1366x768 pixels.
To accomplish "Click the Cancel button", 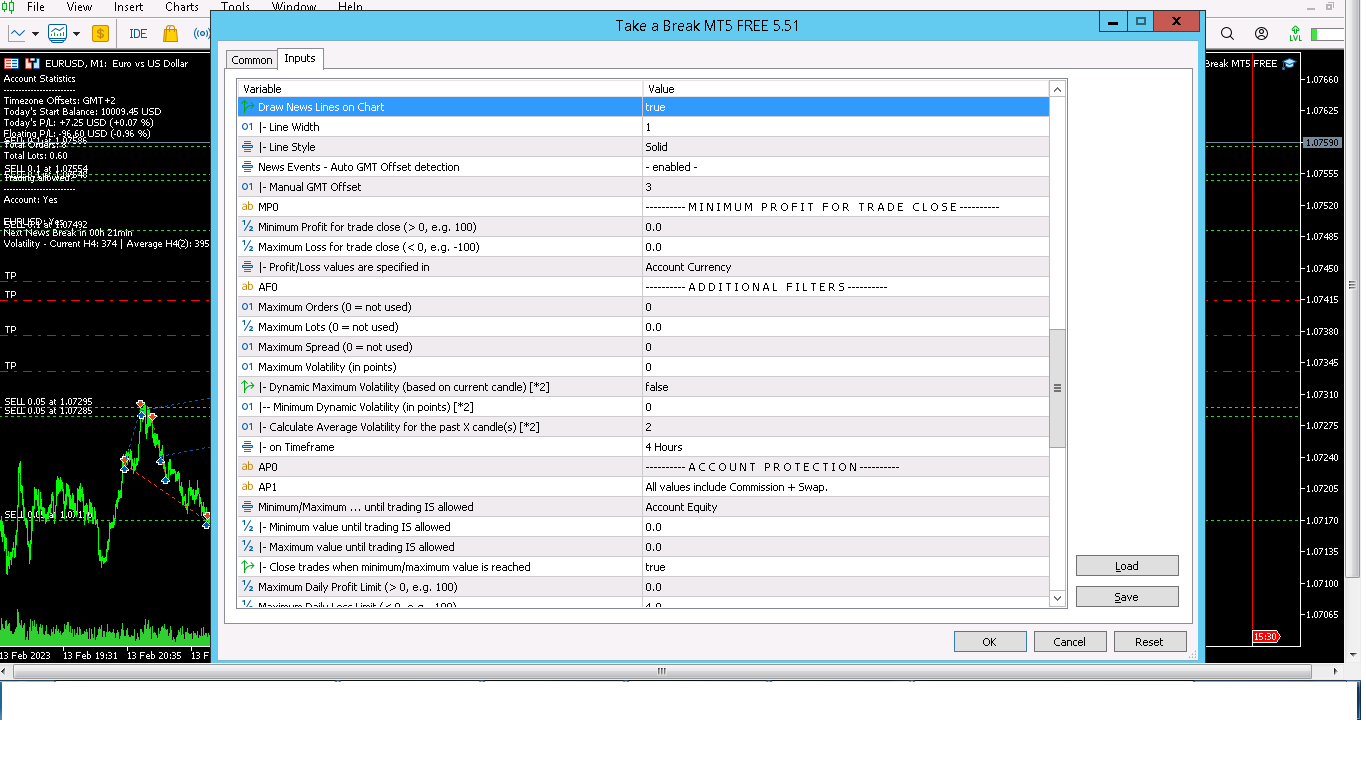I will click(1070, 642).
